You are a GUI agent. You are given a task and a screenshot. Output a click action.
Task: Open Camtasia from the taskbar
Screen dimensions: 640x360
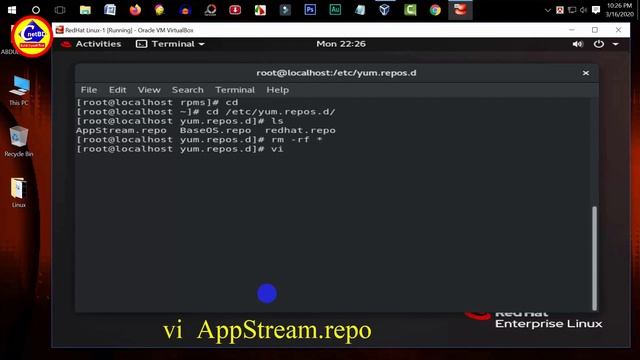(410, 10)
